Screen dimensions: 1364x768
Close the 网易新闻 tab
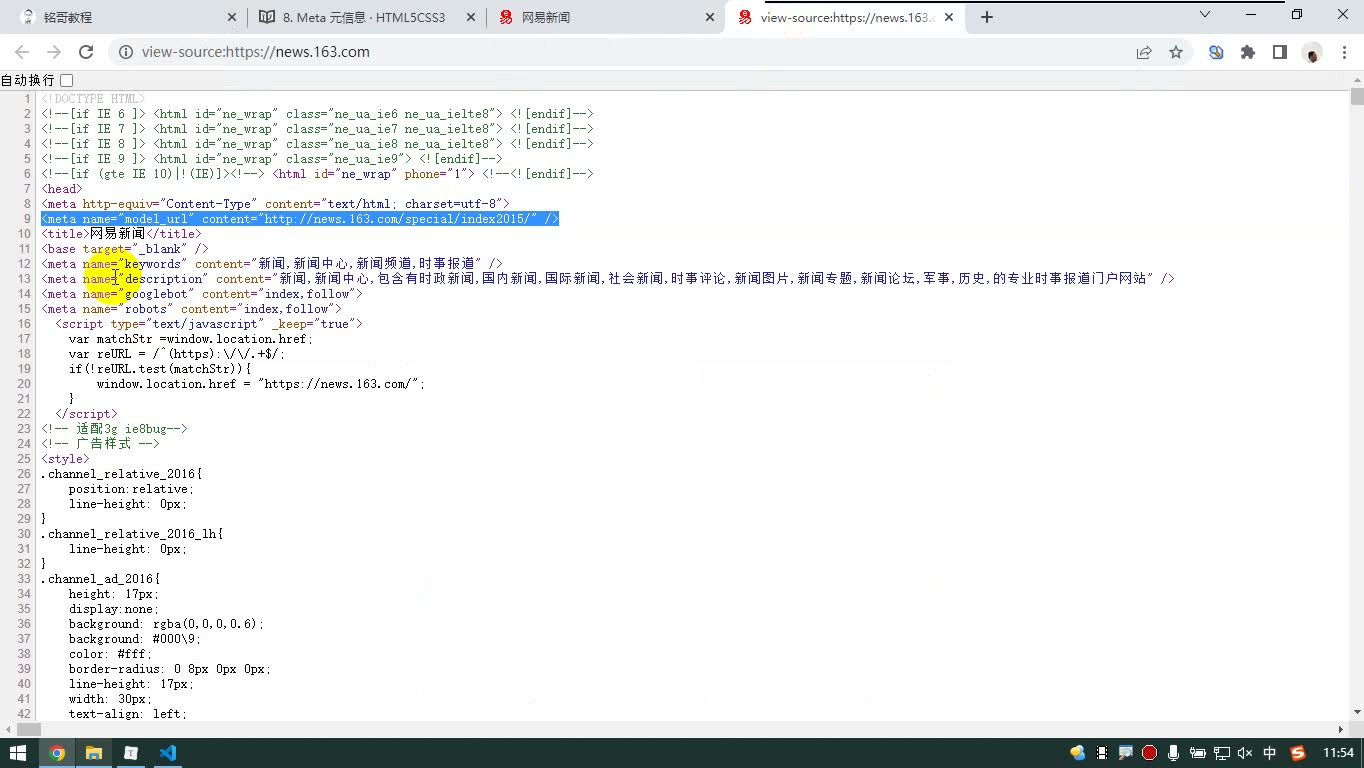click(x=710, y=17)
